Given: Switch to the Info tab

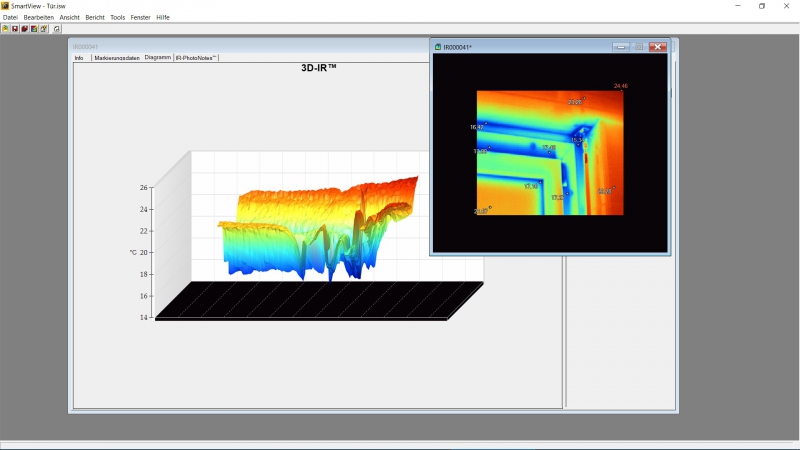Looking at the screenshot, I should point(80,58).
